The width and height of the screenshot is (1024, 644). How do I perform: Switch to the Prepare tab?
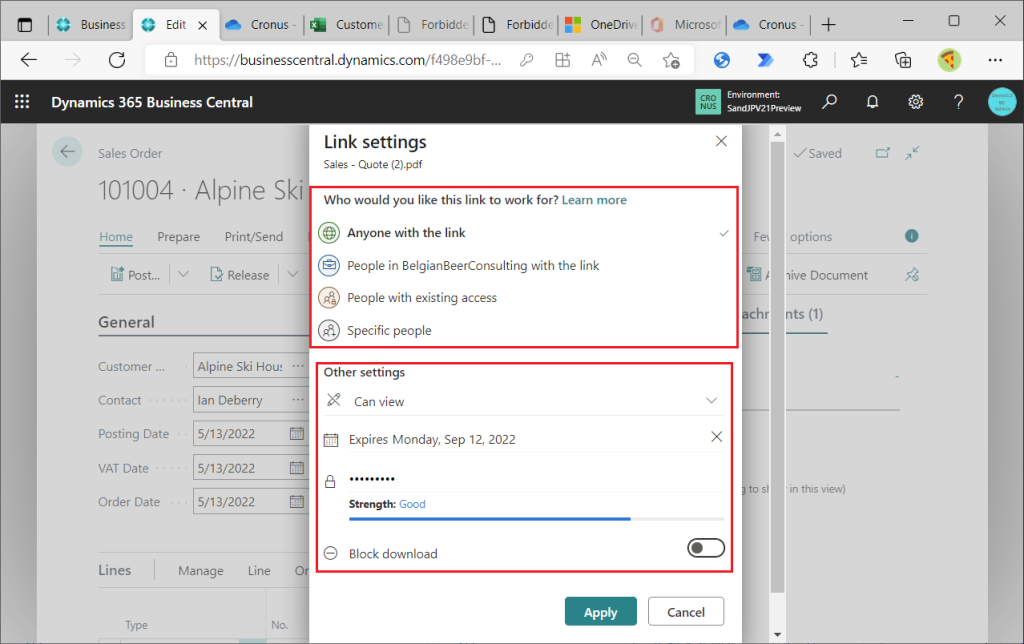click(178, 236)
